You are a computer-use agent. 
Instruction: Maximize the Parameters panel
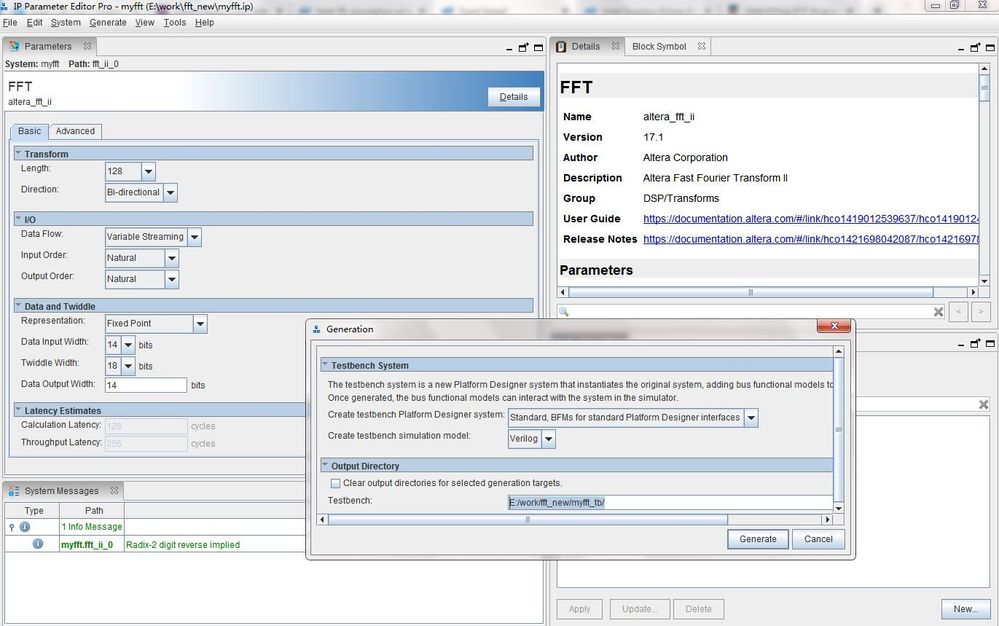tap(538, 48)
